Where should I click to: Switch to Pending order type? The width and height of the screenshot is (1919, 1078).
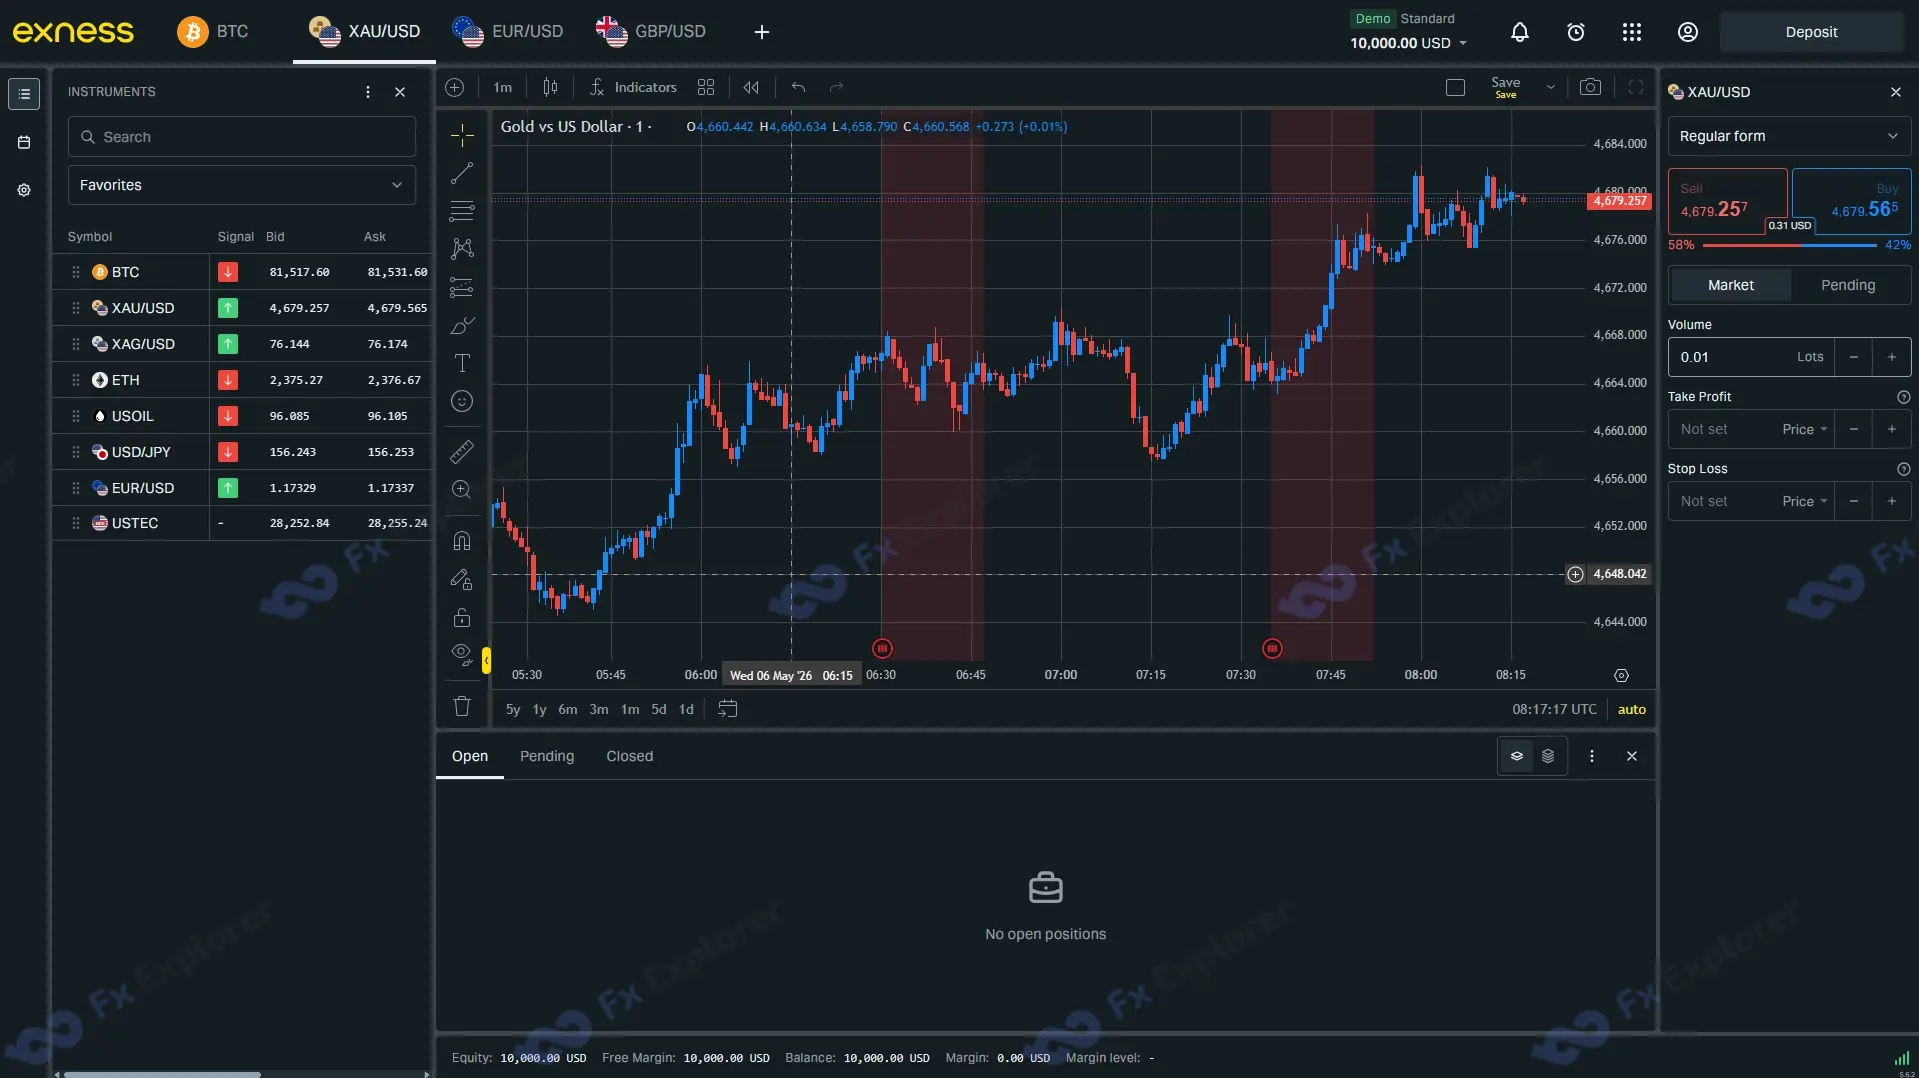[x=1848, y=285]
